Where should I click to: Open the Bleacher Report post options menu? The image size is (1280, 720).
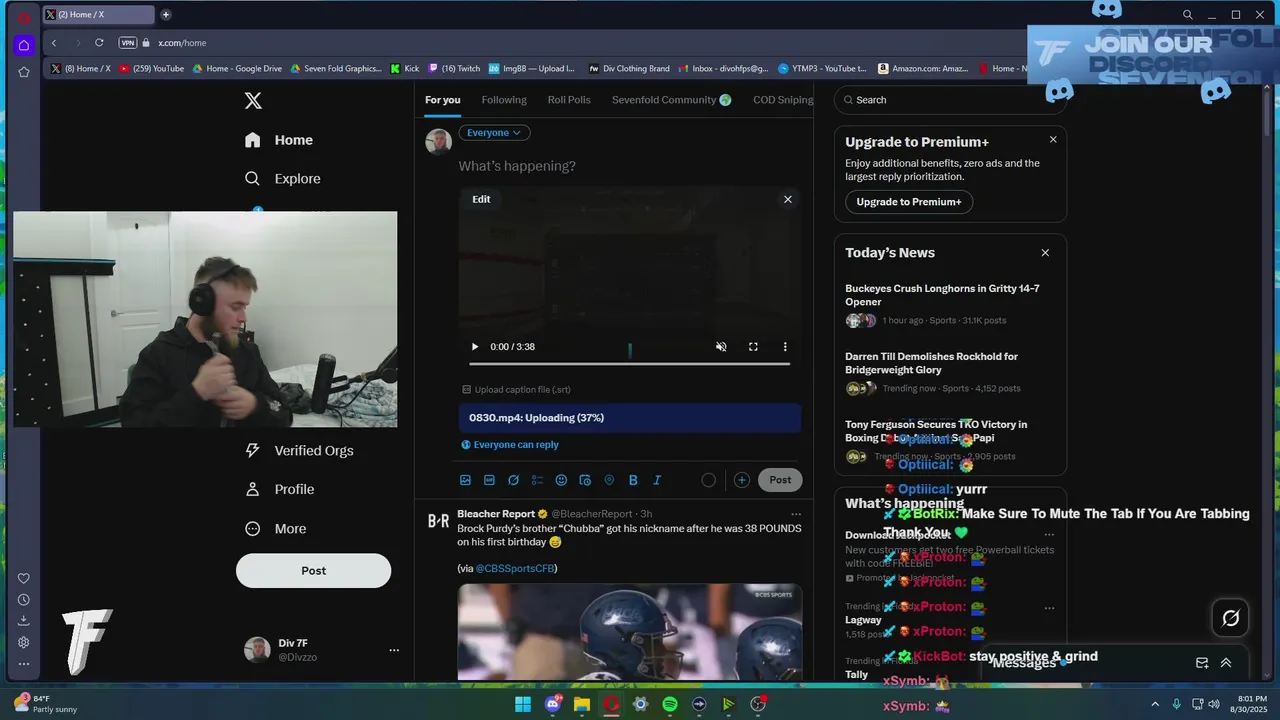click(796, 514)
